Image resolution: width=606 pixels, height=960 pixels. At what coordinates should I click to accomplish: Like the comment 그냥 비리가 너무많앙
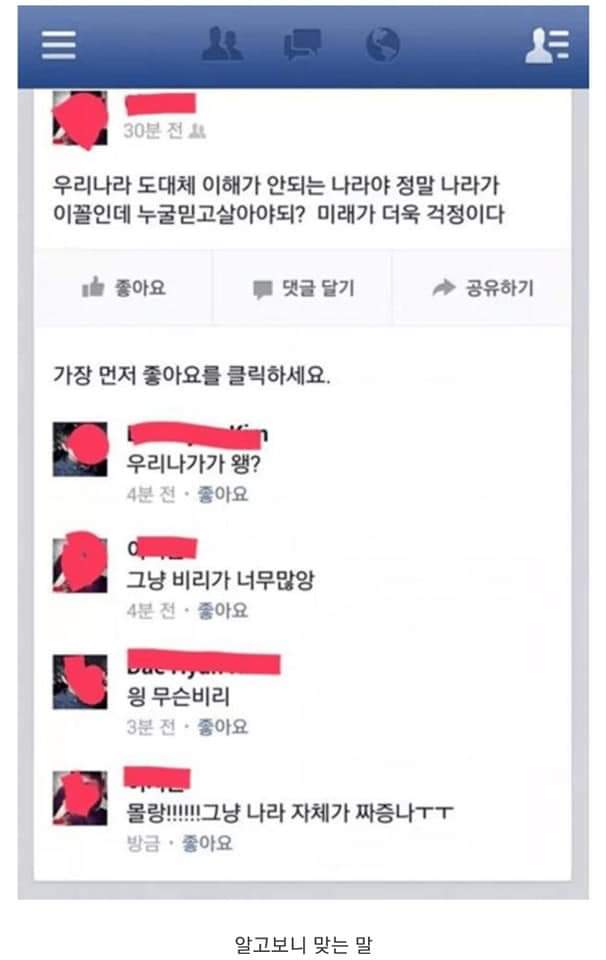[222, 610]
